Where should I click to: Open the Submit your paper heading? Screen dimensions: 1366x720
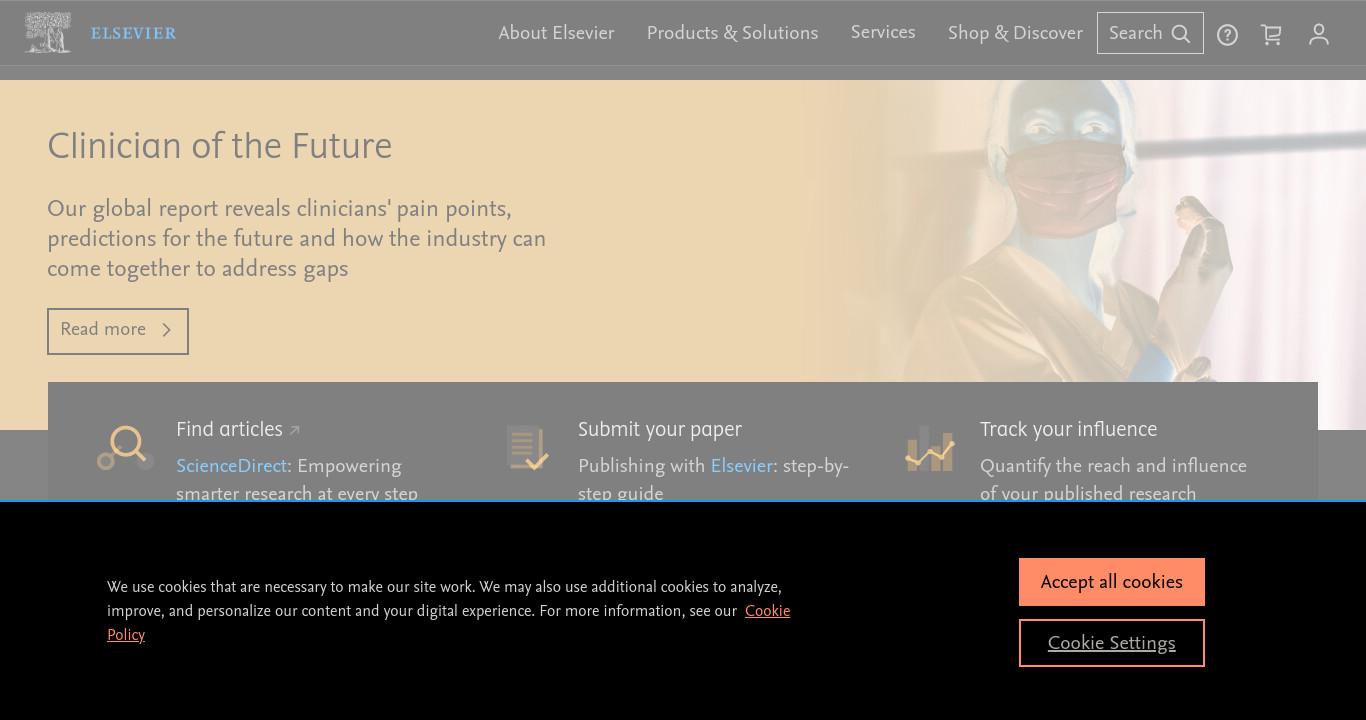click(x=660, y=430)
